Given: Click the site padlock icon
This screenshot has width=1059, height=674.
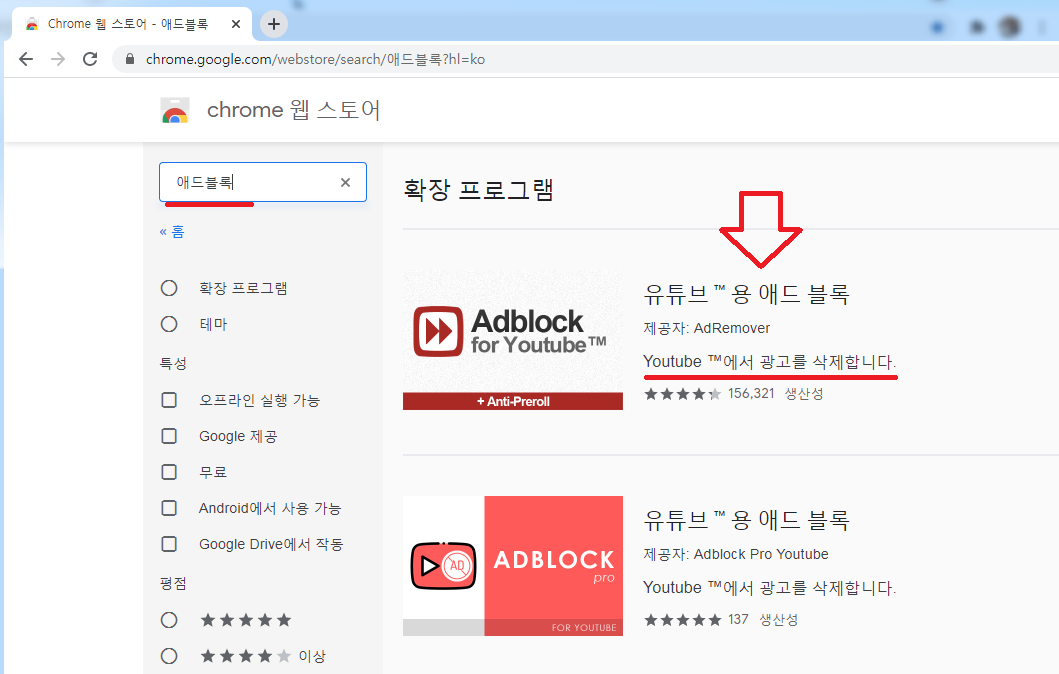Looking at the screenshot, I should click(x=130, y=59).
